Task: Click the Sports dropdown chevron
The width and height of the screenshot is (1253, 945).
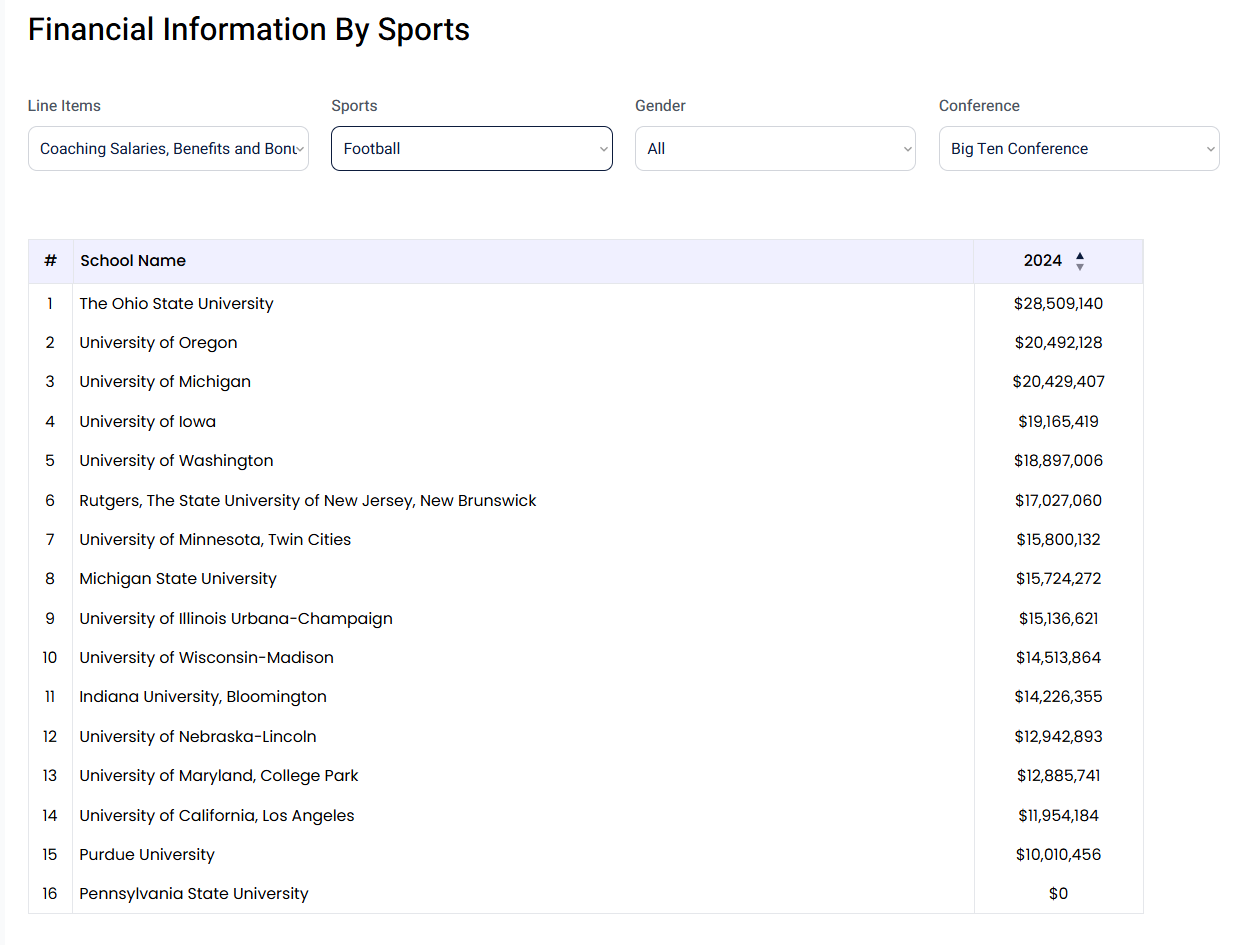Action: [602, 148]
